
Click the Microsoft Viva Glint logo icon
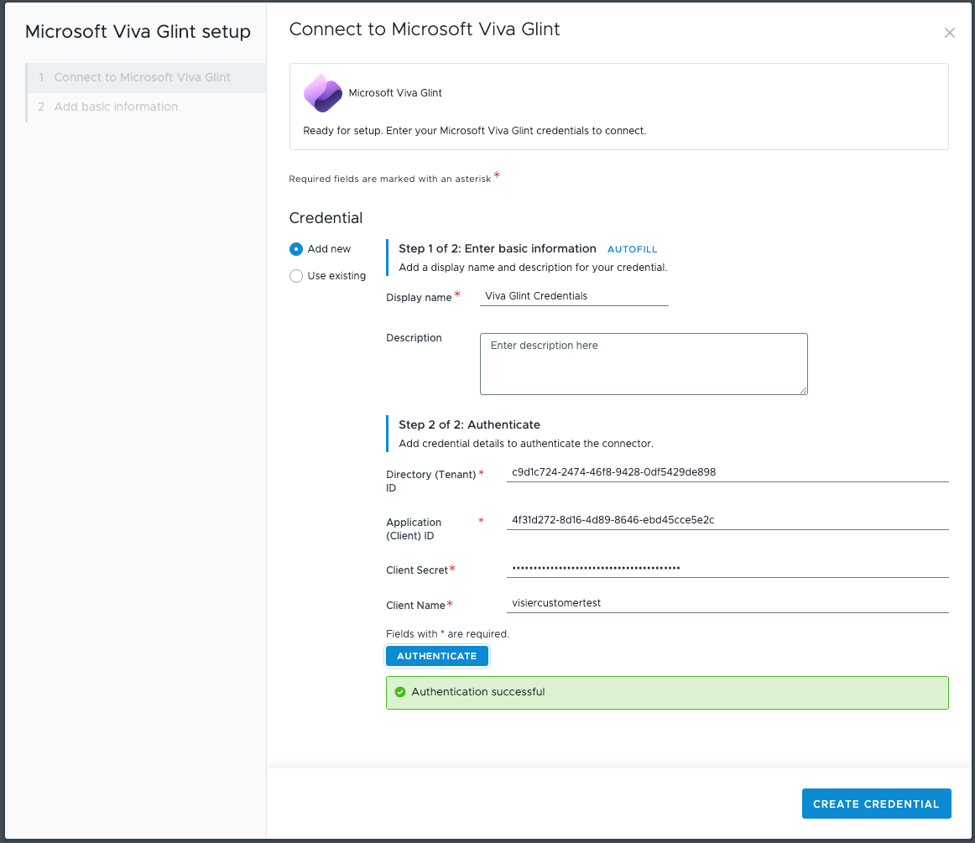(x=322, y=93)
